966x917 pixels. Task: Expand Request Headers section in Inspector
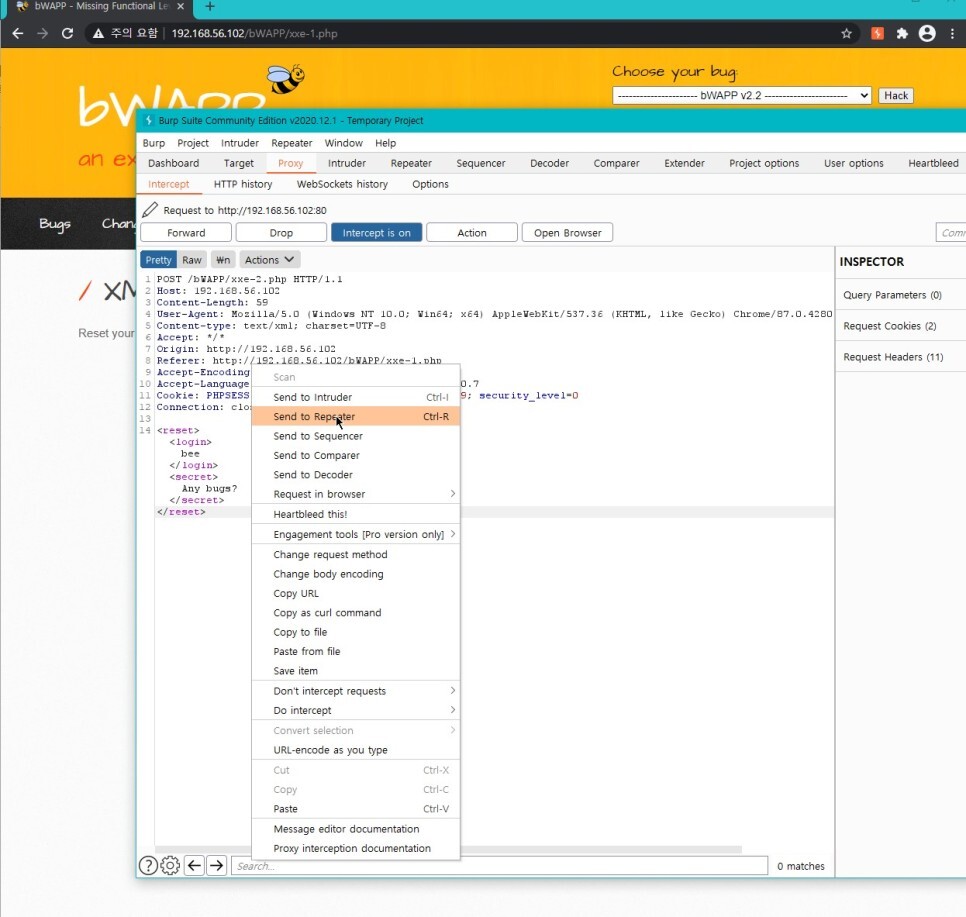pos(893,357)
